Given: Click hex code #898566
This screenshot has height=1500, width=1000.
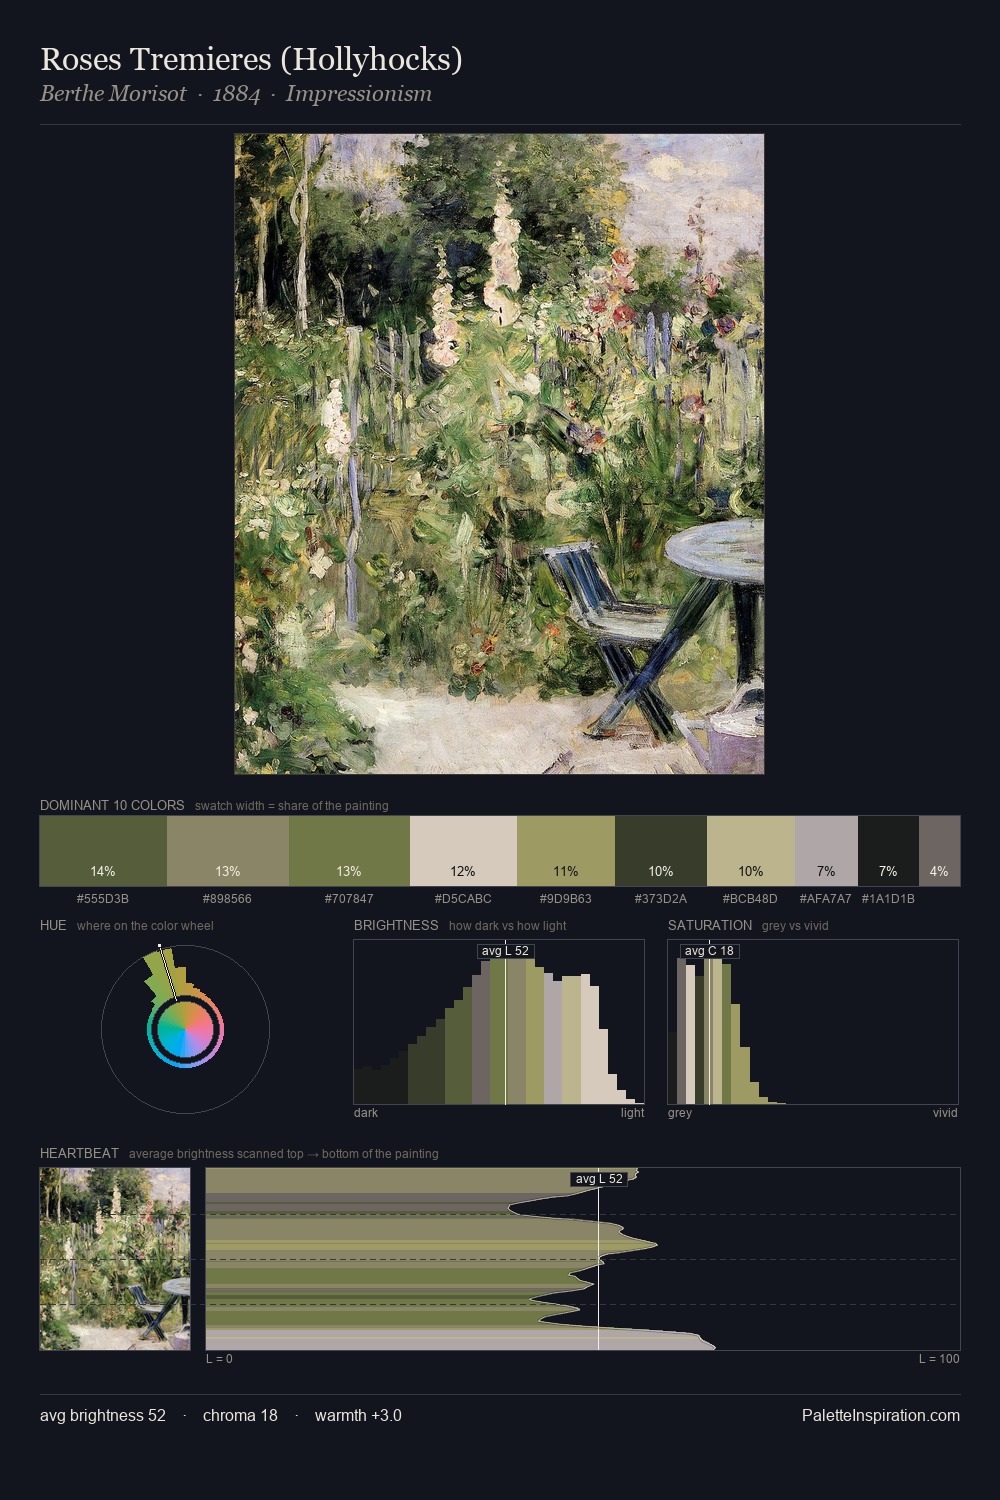Looking at the screenshot, I should coord(227,899).
